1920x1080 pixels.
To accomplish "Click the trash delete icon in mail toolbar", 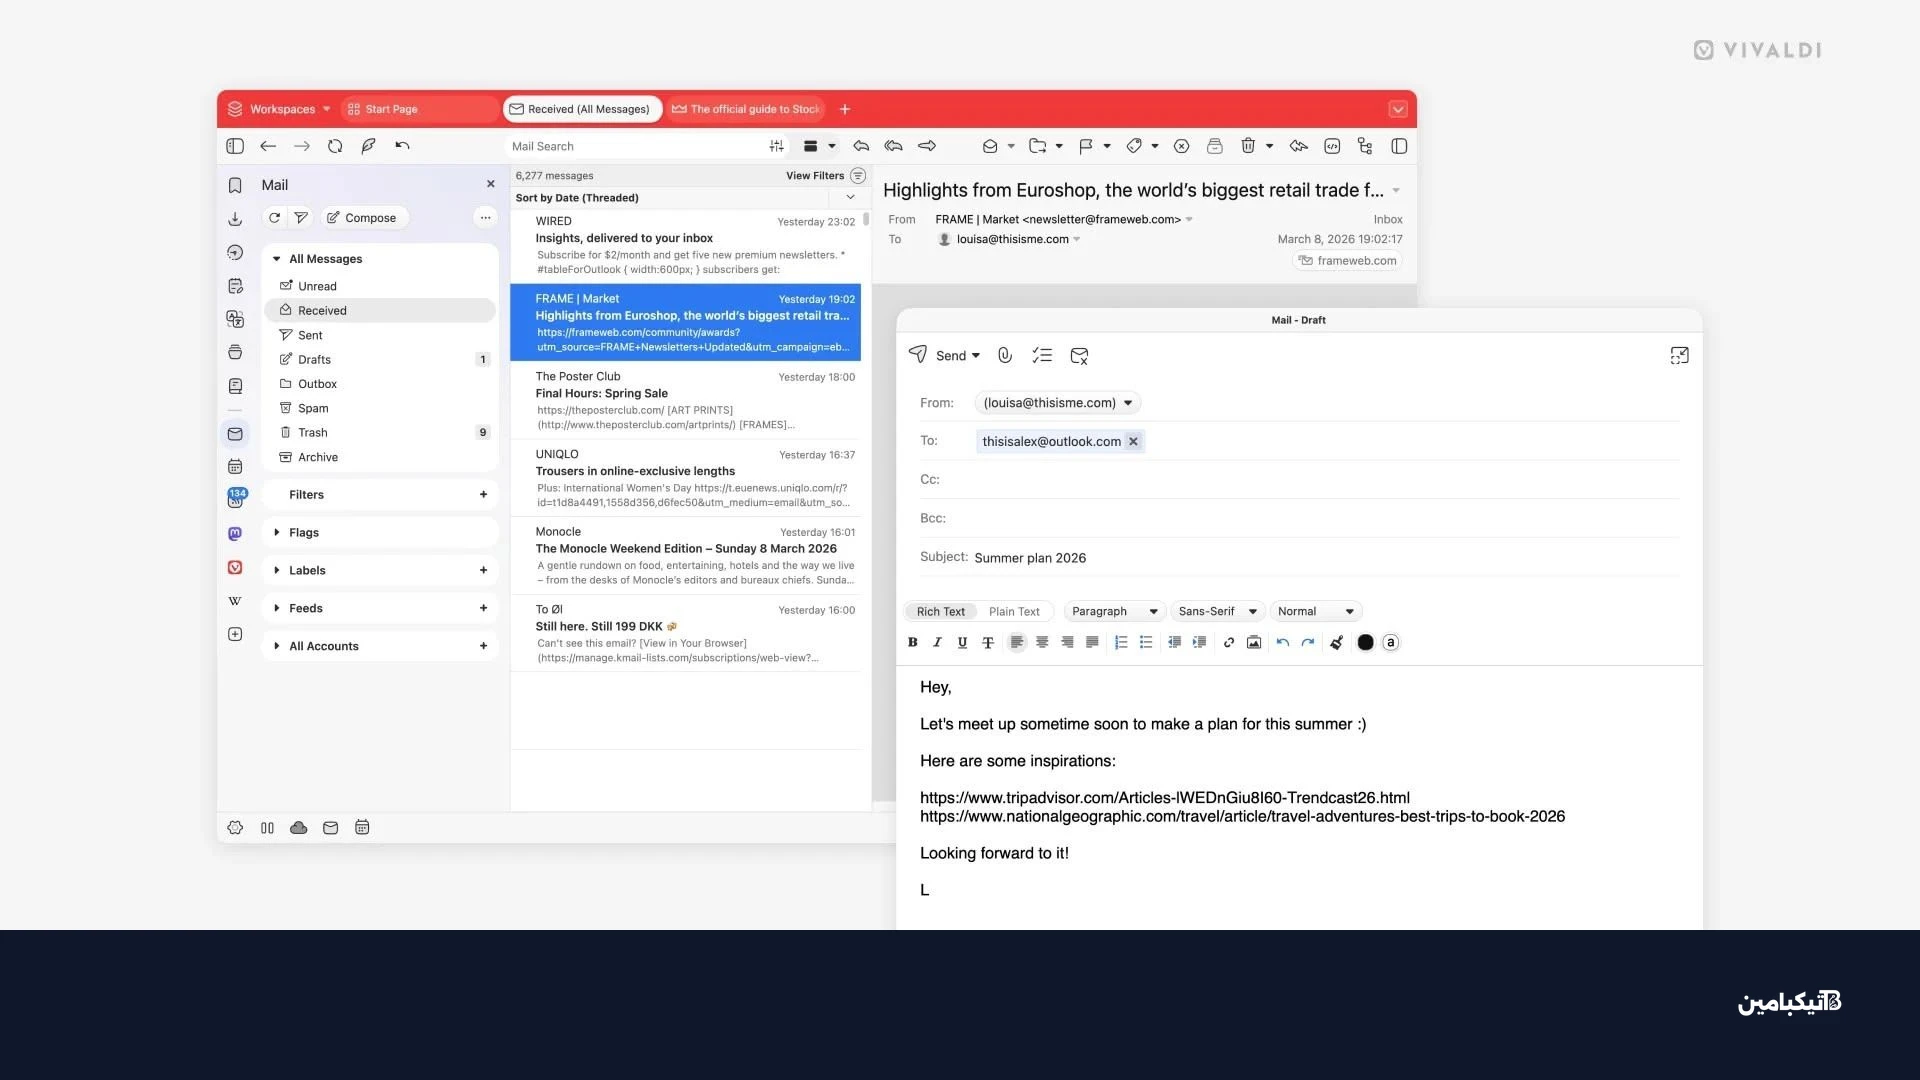I will [1248, 146].
